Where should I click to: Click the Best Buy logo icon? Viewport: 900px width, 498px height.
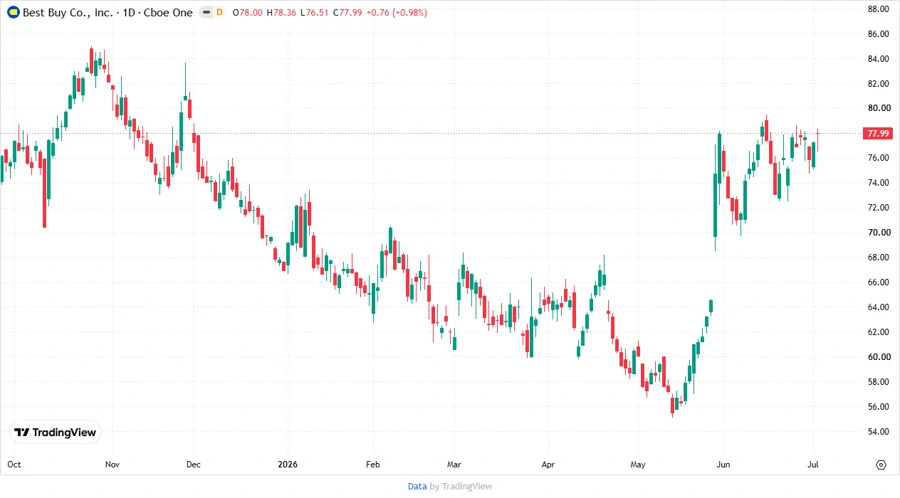coord(13,12)
